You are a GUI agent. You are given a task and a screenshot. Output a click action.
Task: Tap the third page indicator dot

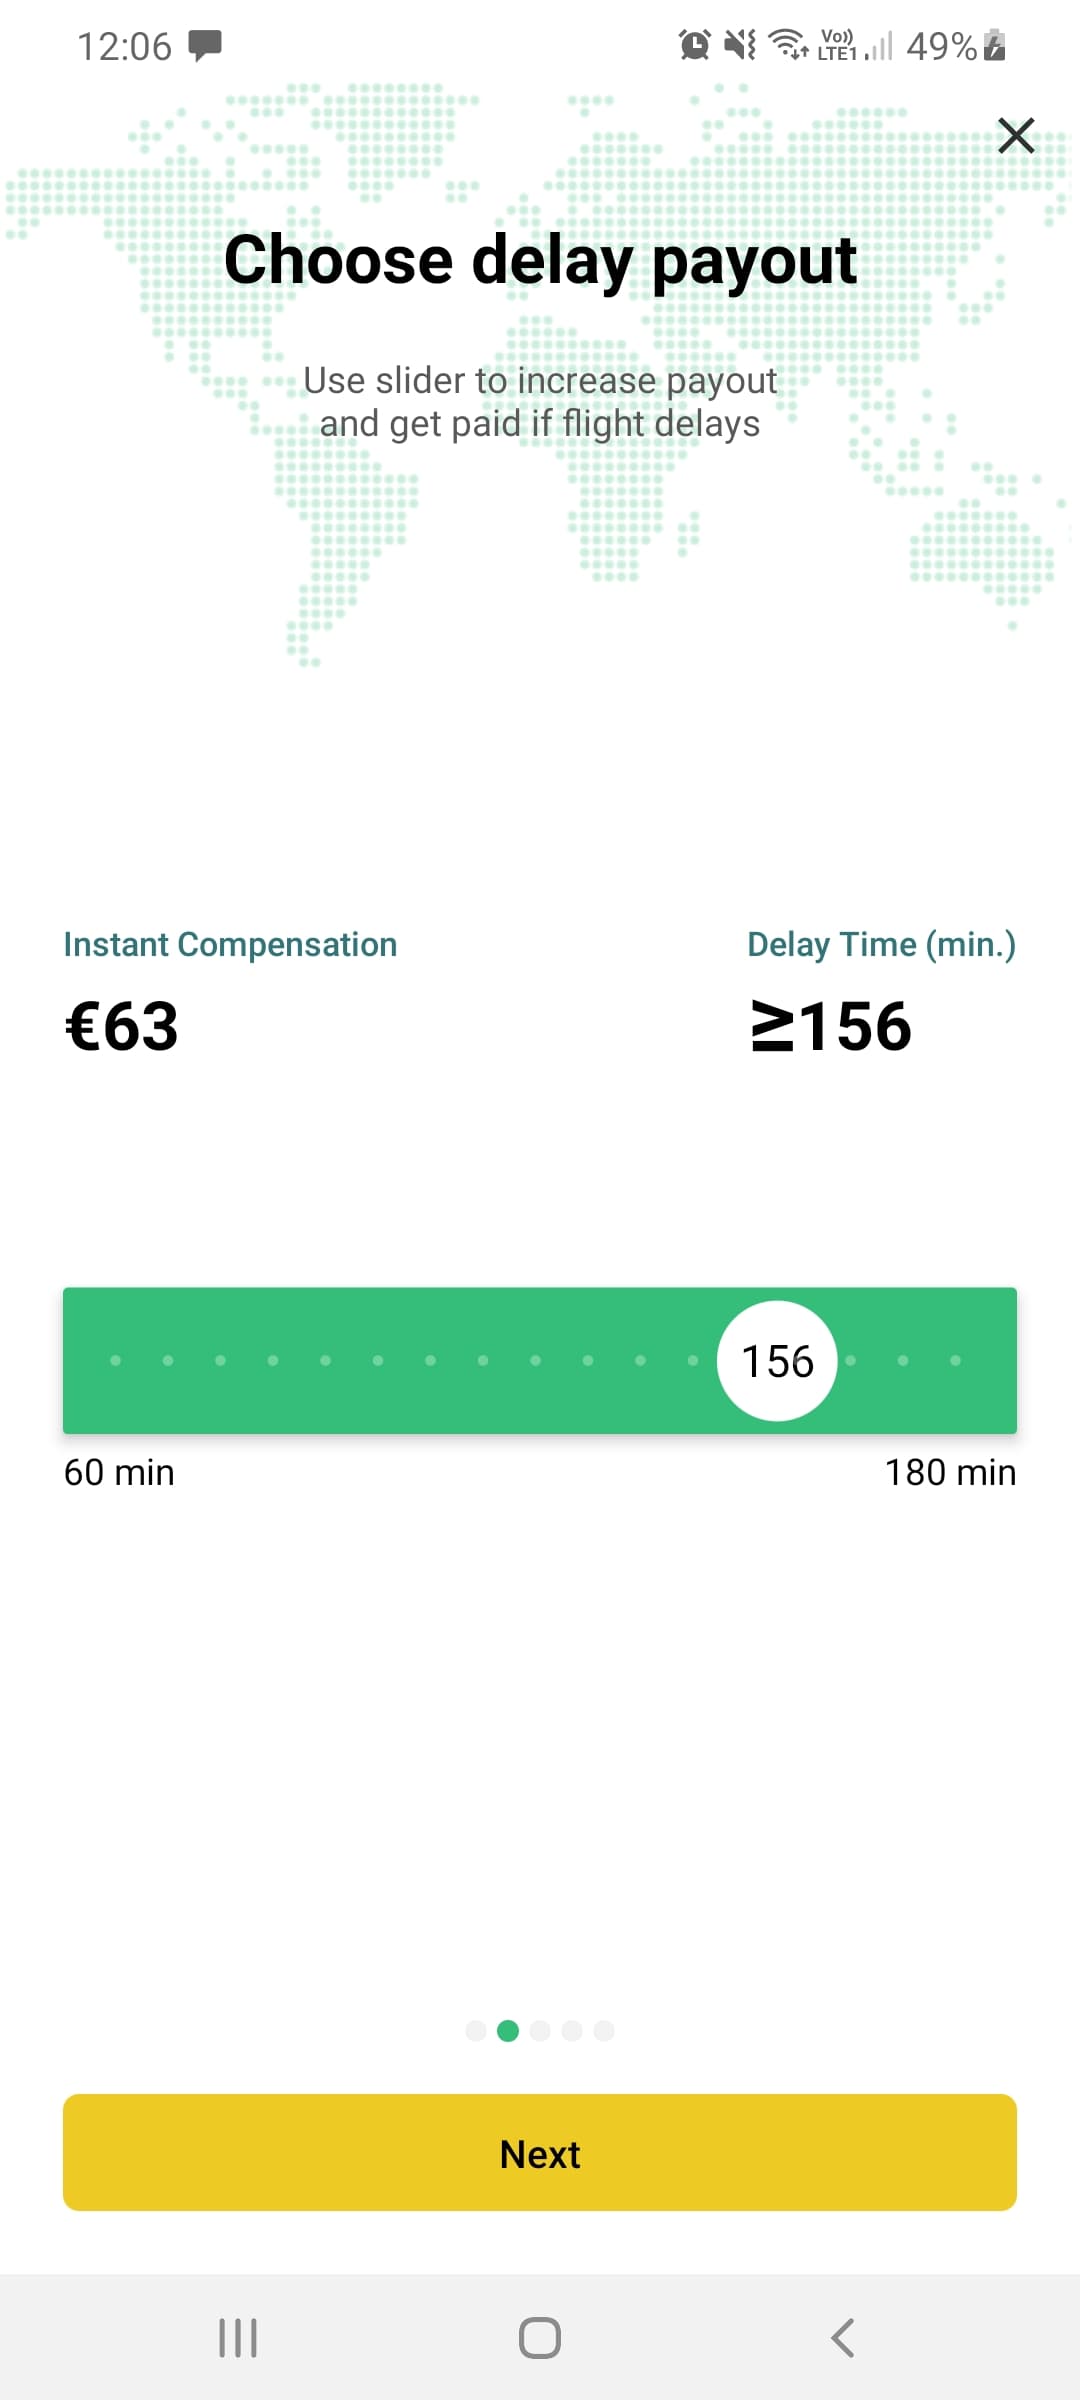[x=540, y=2030]
